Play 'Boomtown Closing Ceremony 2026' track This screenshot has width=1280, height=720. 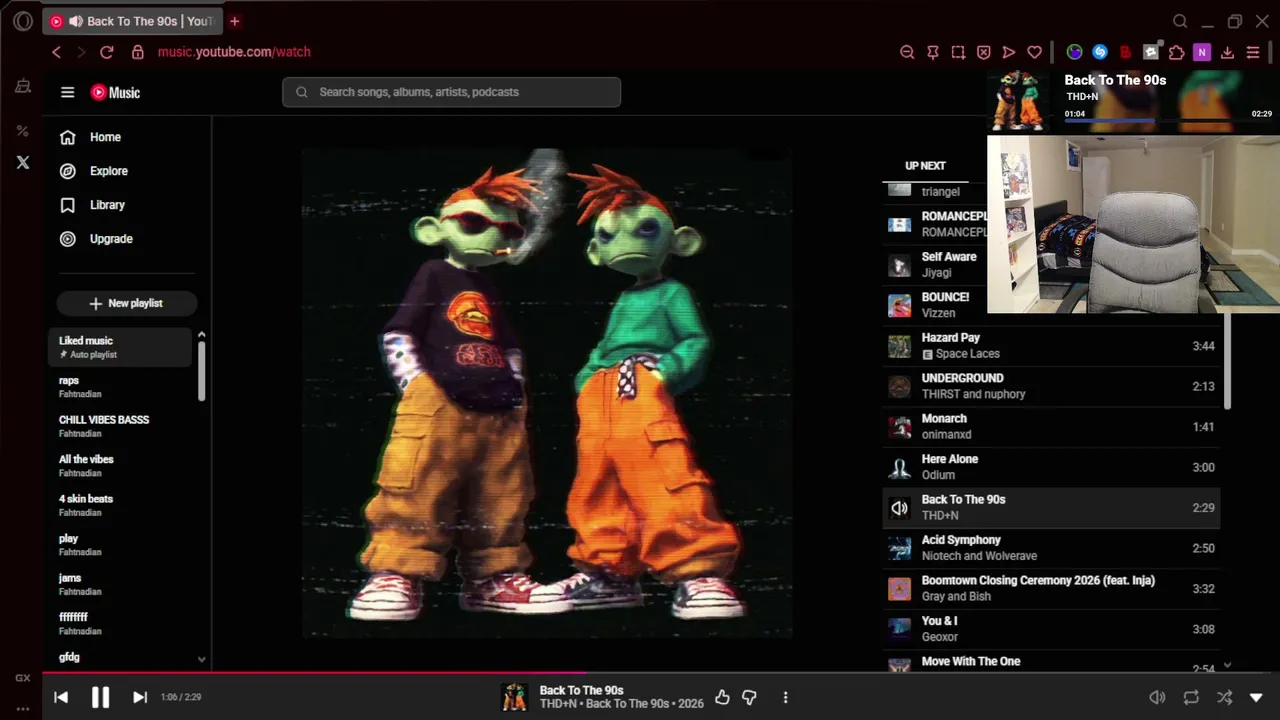1051,588
